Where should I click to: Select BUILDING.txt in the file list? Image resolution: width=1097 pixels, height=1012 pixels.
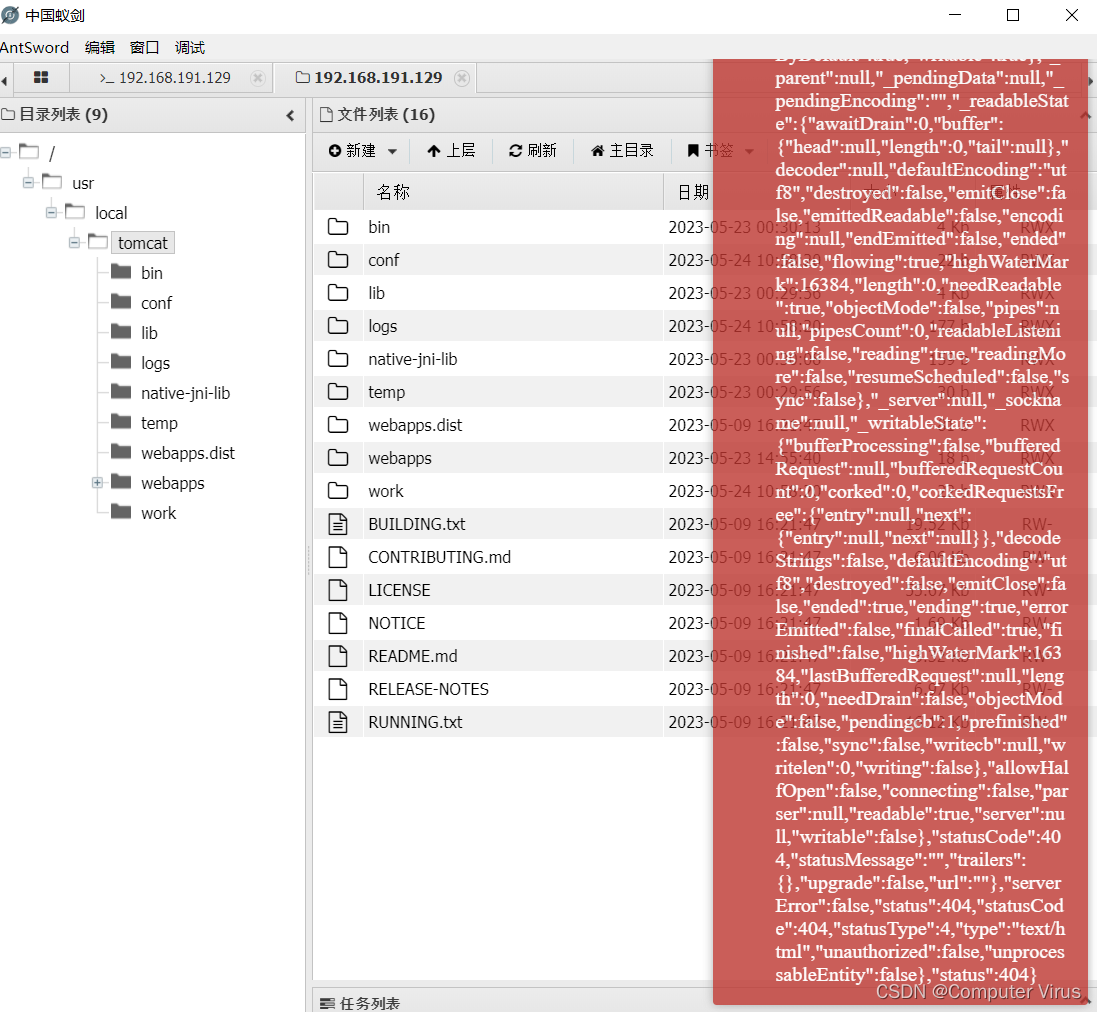pyautogui.click(x=417, y=523)
